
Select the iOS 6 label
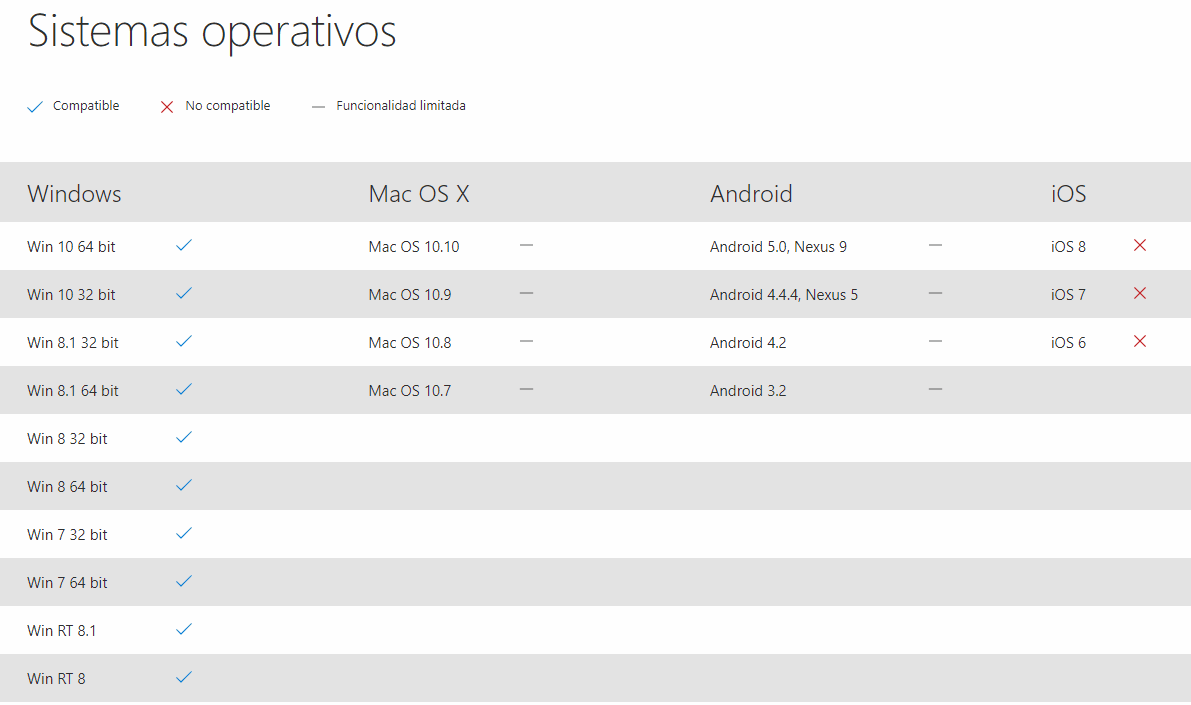pos(1069,343)
